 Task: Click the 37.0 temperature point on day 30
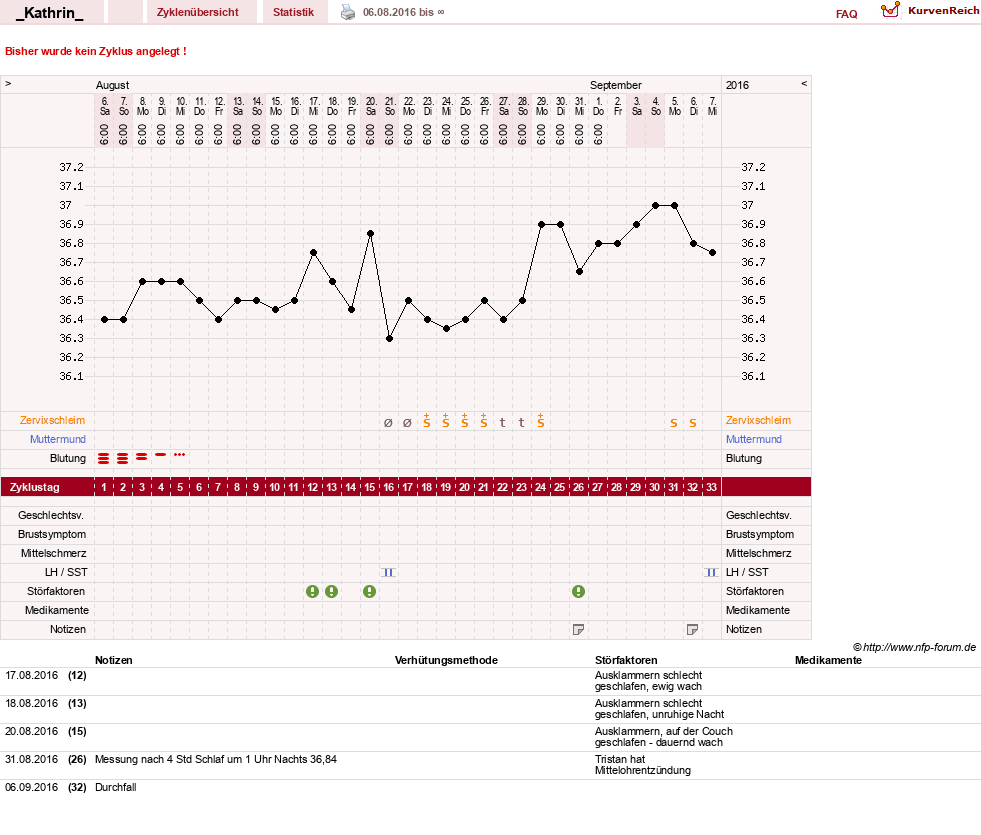click(655, 205)
